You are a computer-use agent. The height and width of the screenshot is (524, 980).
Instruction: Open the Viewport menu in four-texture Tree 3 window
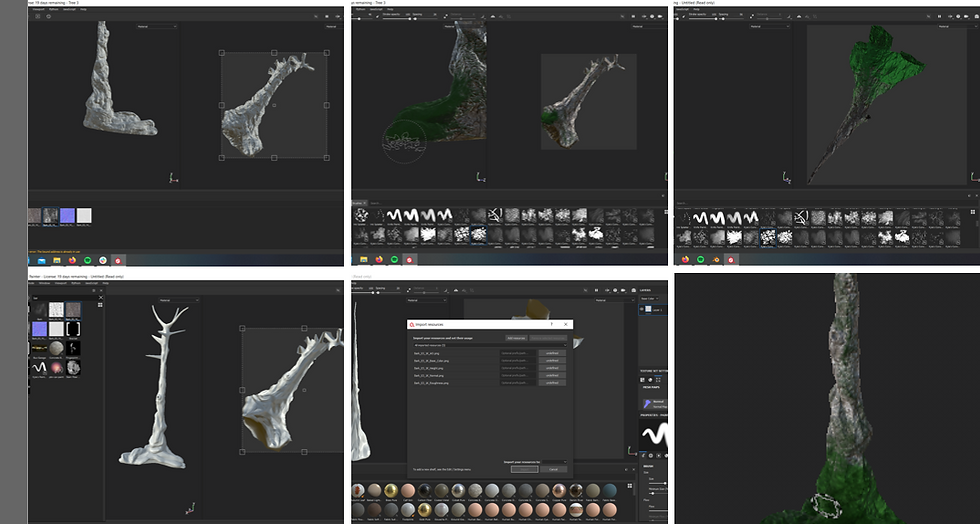(39, 9)
